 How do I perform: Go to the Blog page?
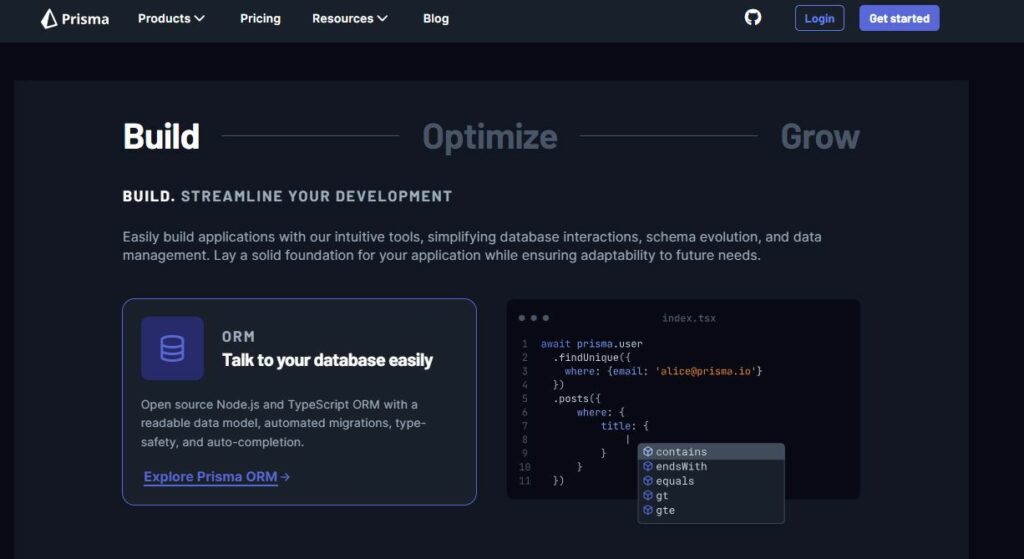[x=436, y=18]
